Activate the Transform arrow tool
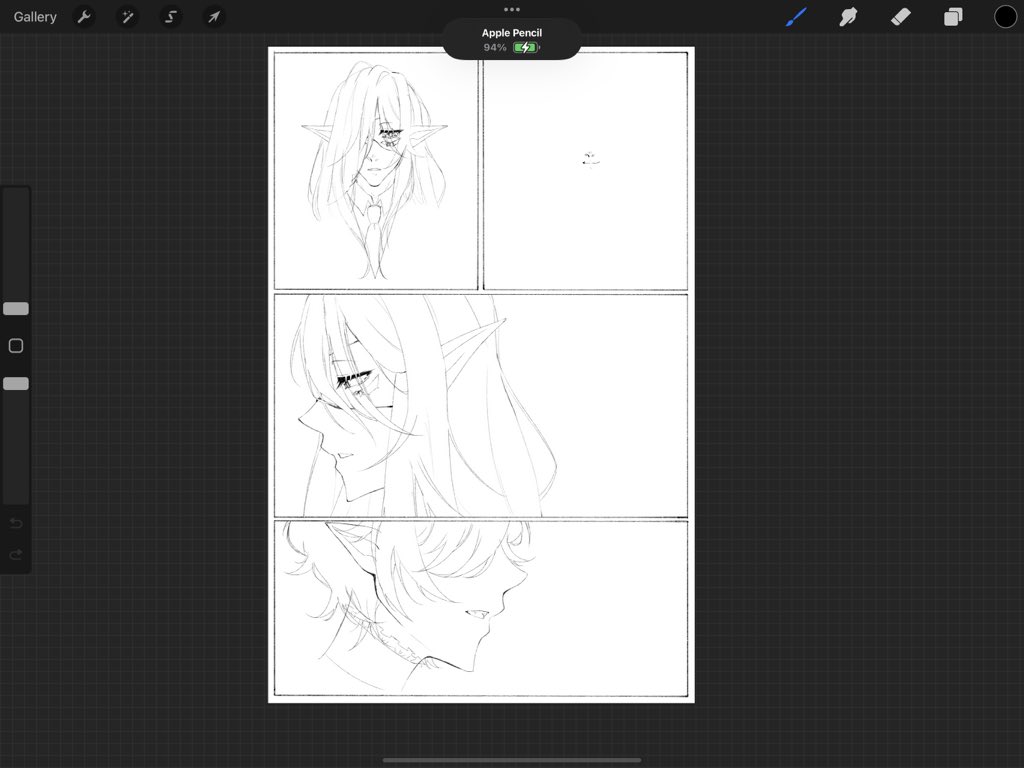 coord(213,17)
